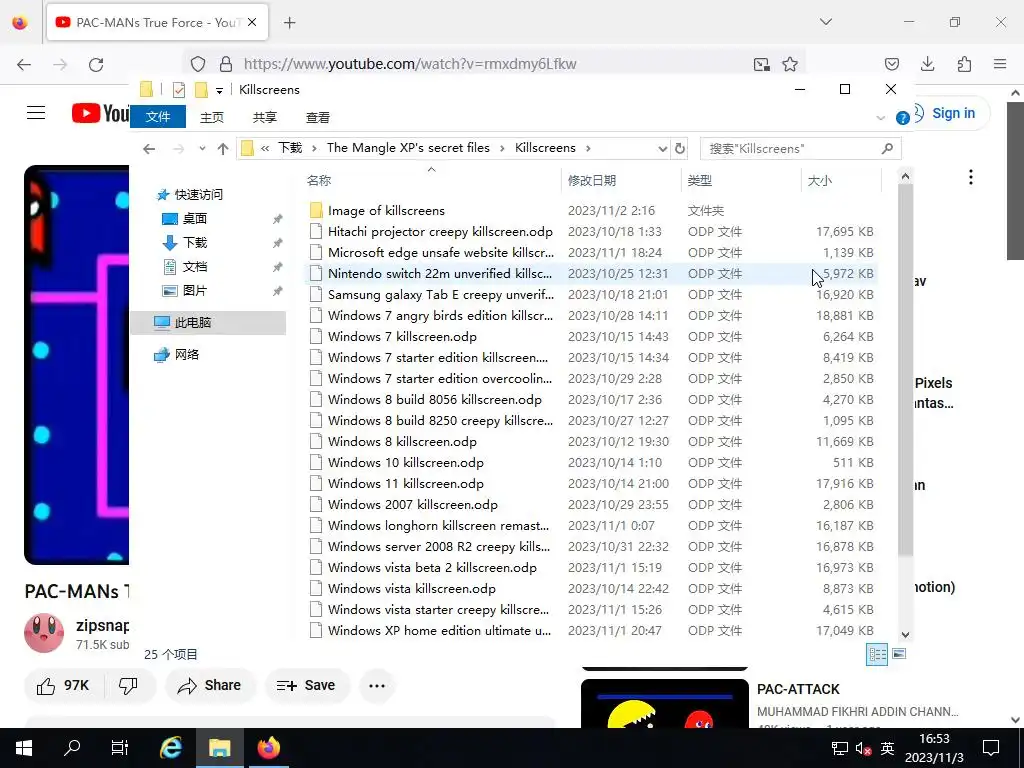This screenshot has width=1024, height=768.
Task: Open the notification center icon
Action: pos(991,748)
